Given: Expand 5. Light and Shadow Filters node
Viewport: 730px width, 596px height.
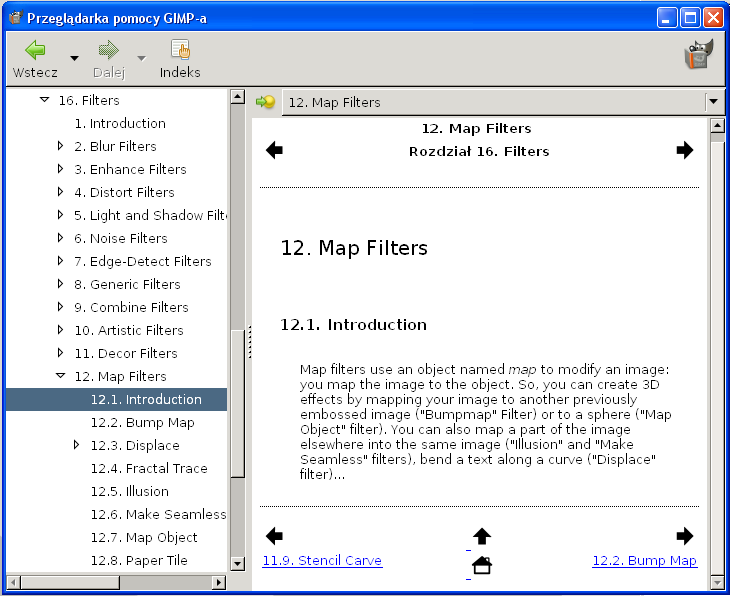Looking at the screenshot, I should 61,215.
